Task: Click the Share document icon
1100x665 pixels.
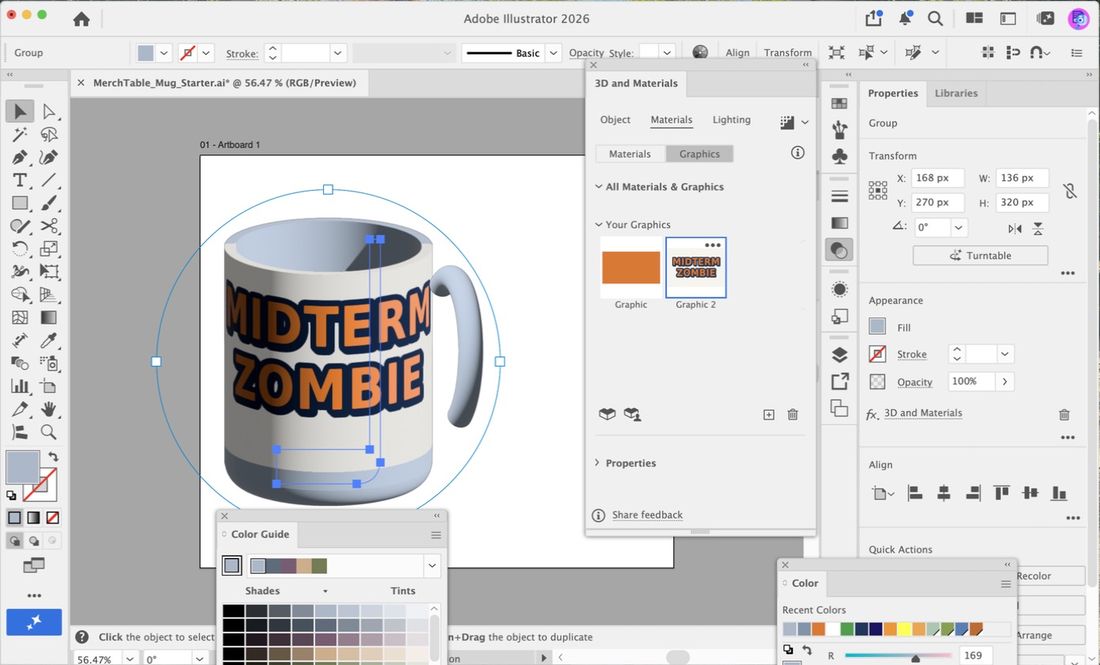Action: point(874,18)
